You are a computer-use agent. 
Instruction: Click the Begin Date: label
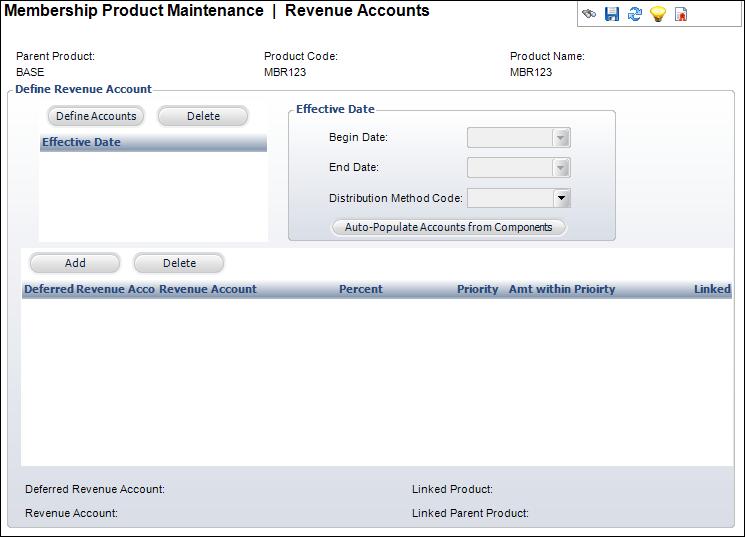pos(358,137)
